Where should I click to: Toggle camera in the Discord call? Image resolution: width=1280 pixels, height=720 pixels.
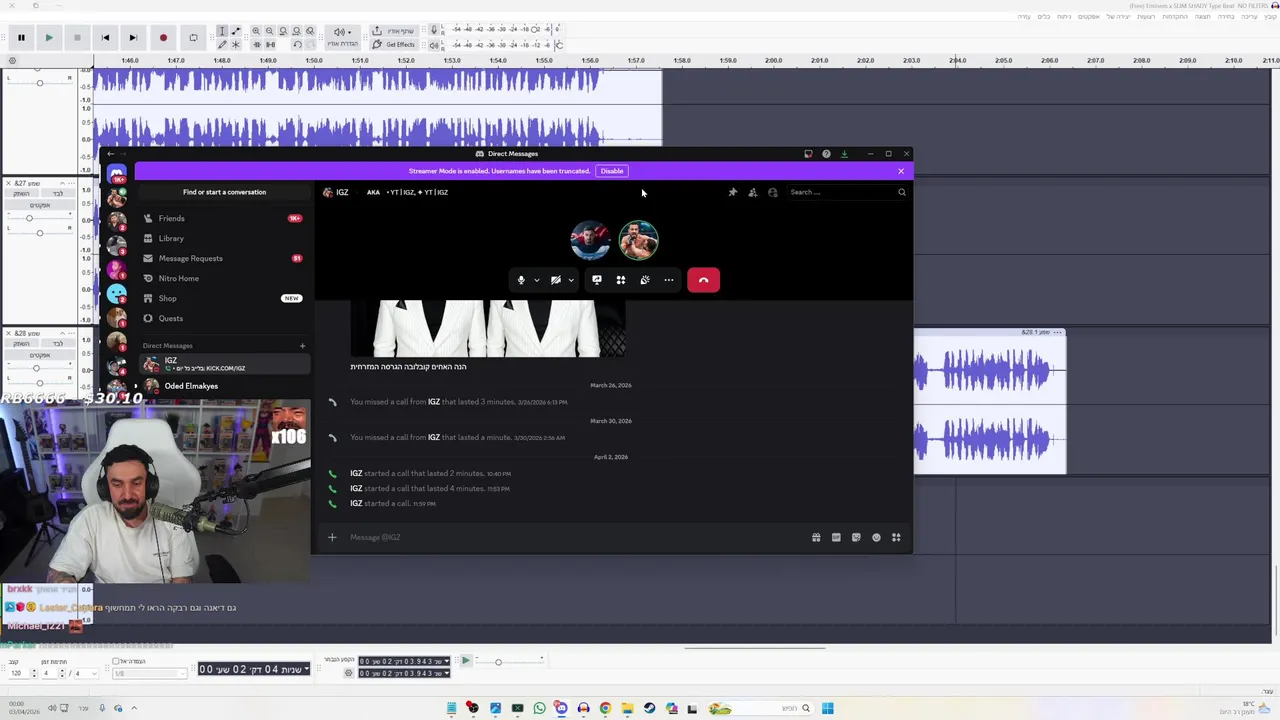(x=556, y=280)
